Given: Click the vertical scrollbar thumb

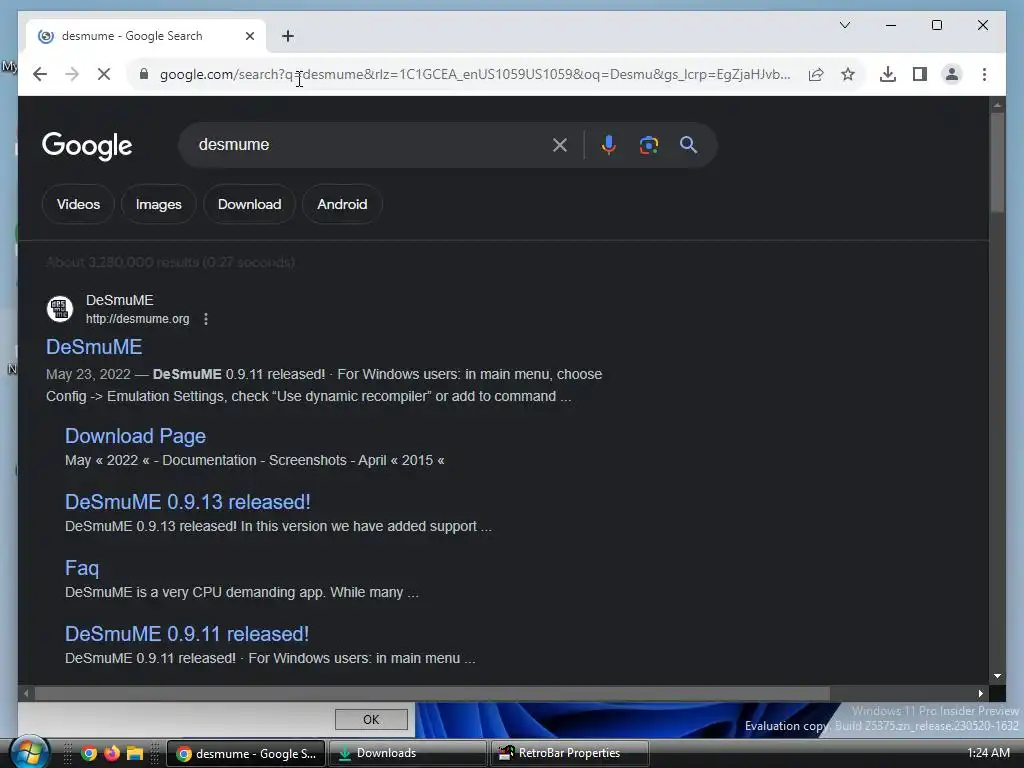Looking at the screenshot, I should [x=997, y=162].
